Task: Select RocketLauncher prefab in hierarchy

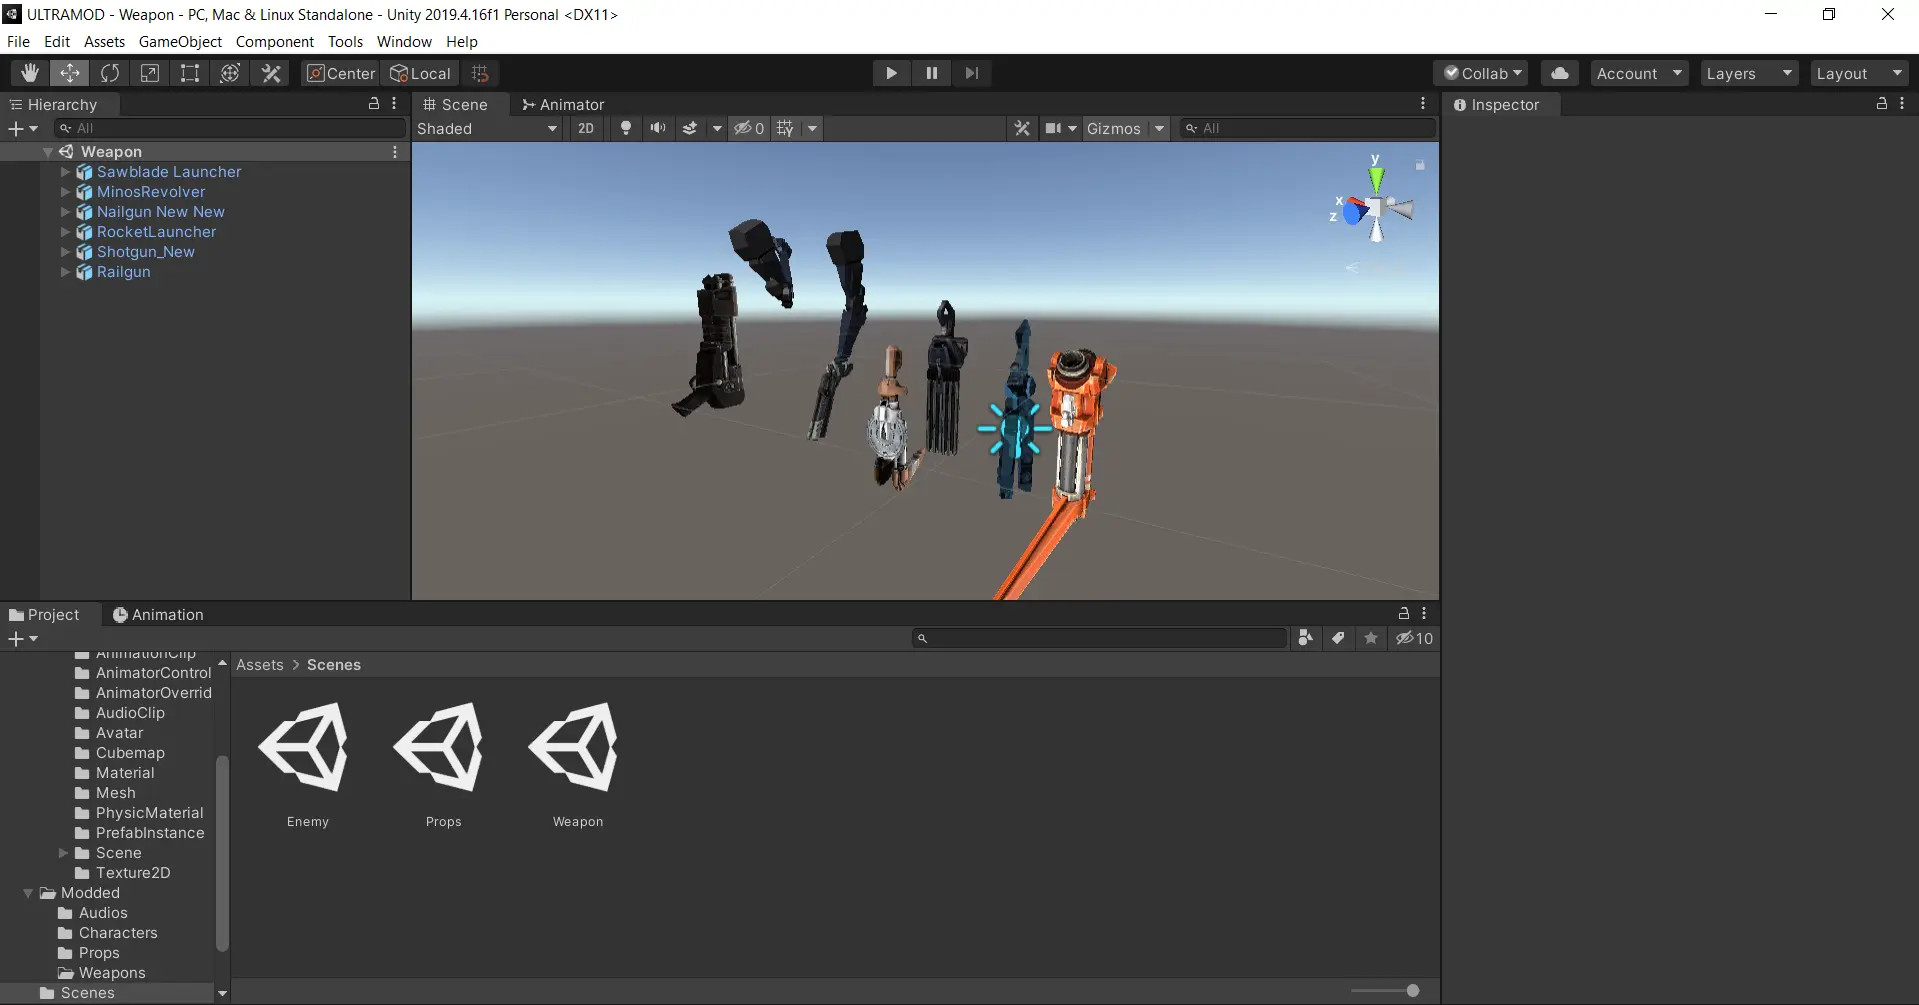Action: pos(156,232)
